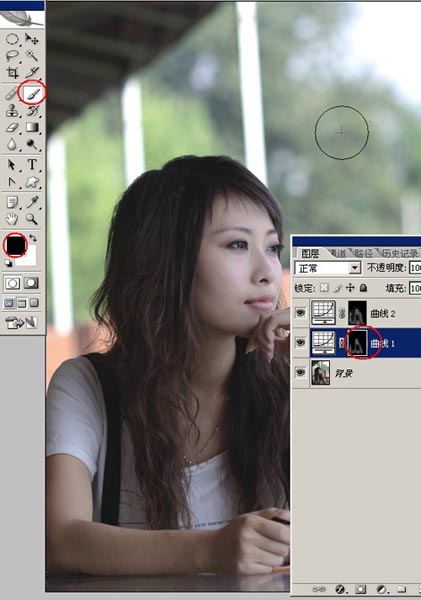The height and width of the screenshot is (600, 421).
Task: Reset to default black and white colors
Action: tap(8, 263)
